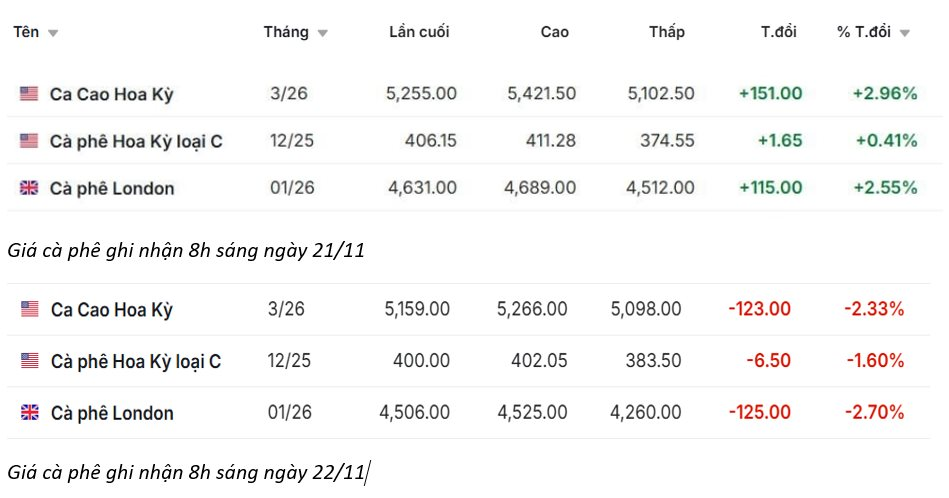The width and height of the screenshot is (949, 498).
Task: Open bottom Cà phê London link
Action: point(112,414)
